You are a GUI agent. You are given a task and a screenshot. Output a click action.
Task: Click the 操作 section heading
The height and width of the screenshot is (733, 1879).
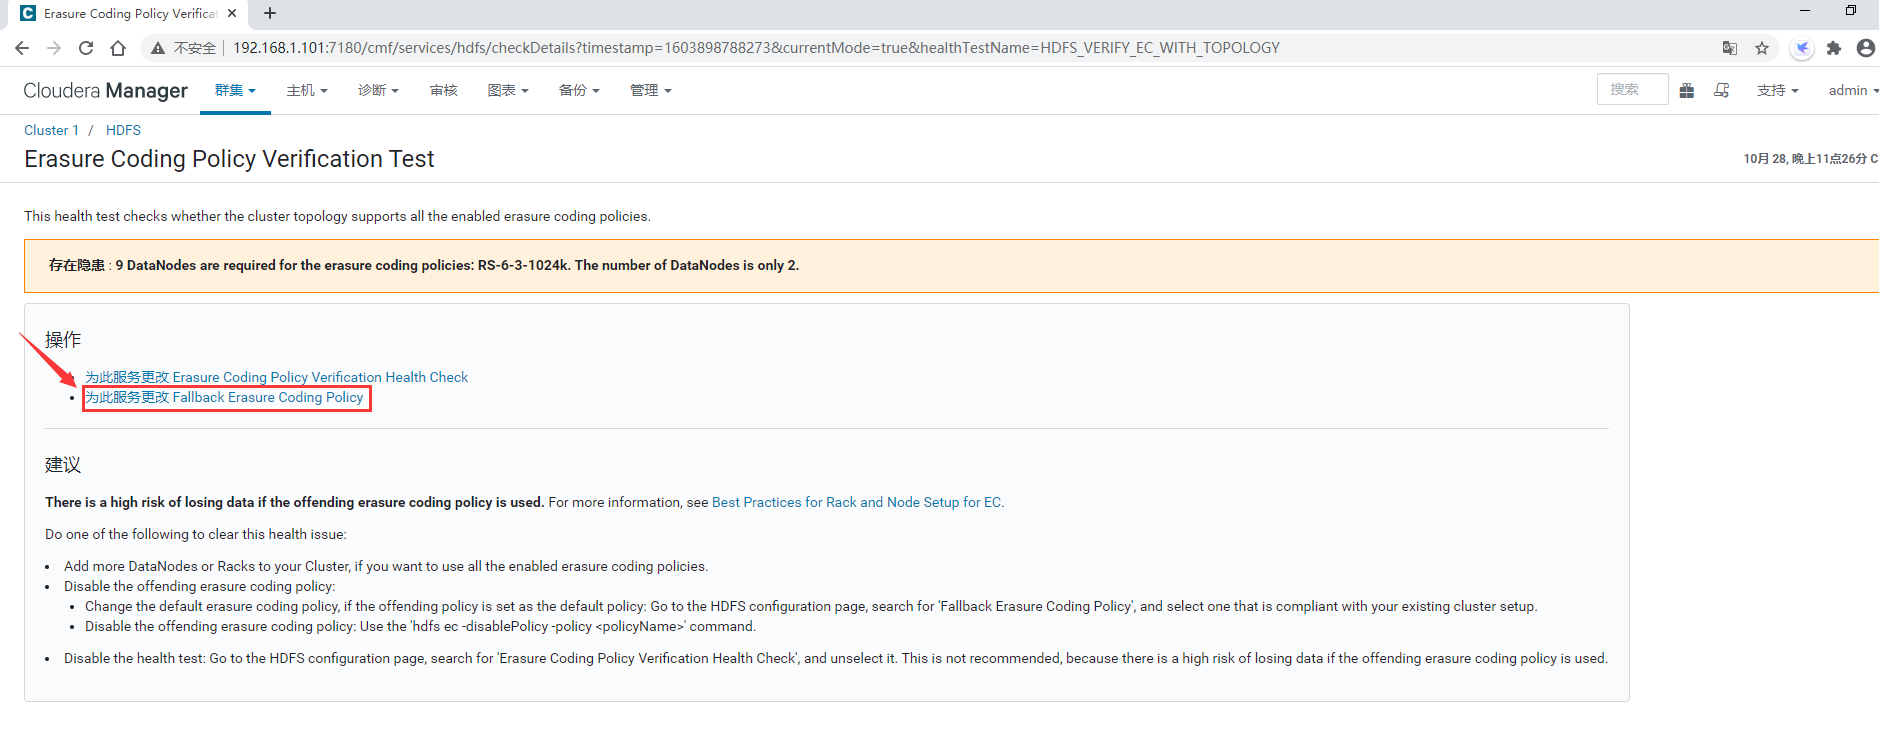coord(63,340)
